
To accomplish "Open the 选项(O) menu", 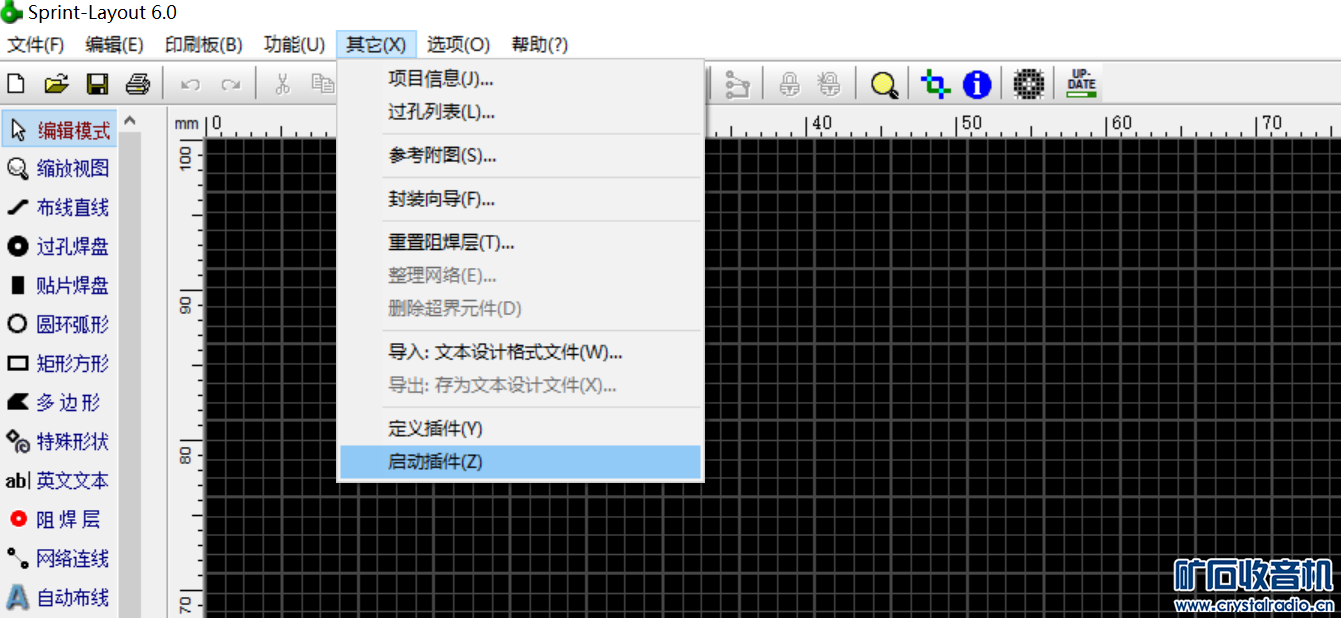I will [x=459, y=44].
